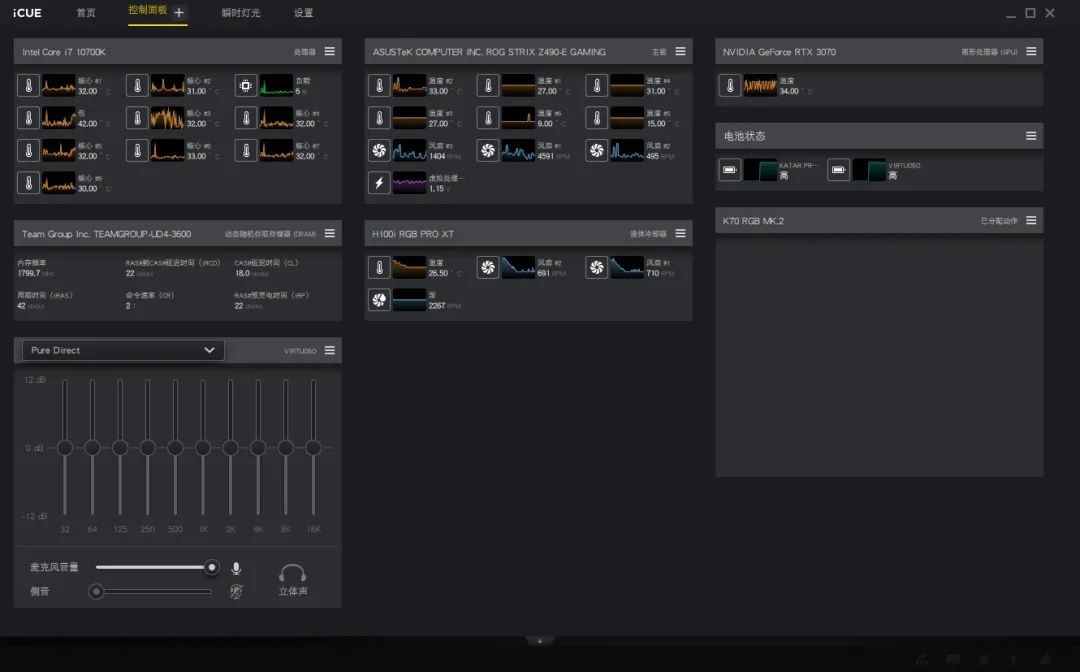Click the 500 Hz equalizer band slider
1080x672 pixels.
(x=175, y=448)
